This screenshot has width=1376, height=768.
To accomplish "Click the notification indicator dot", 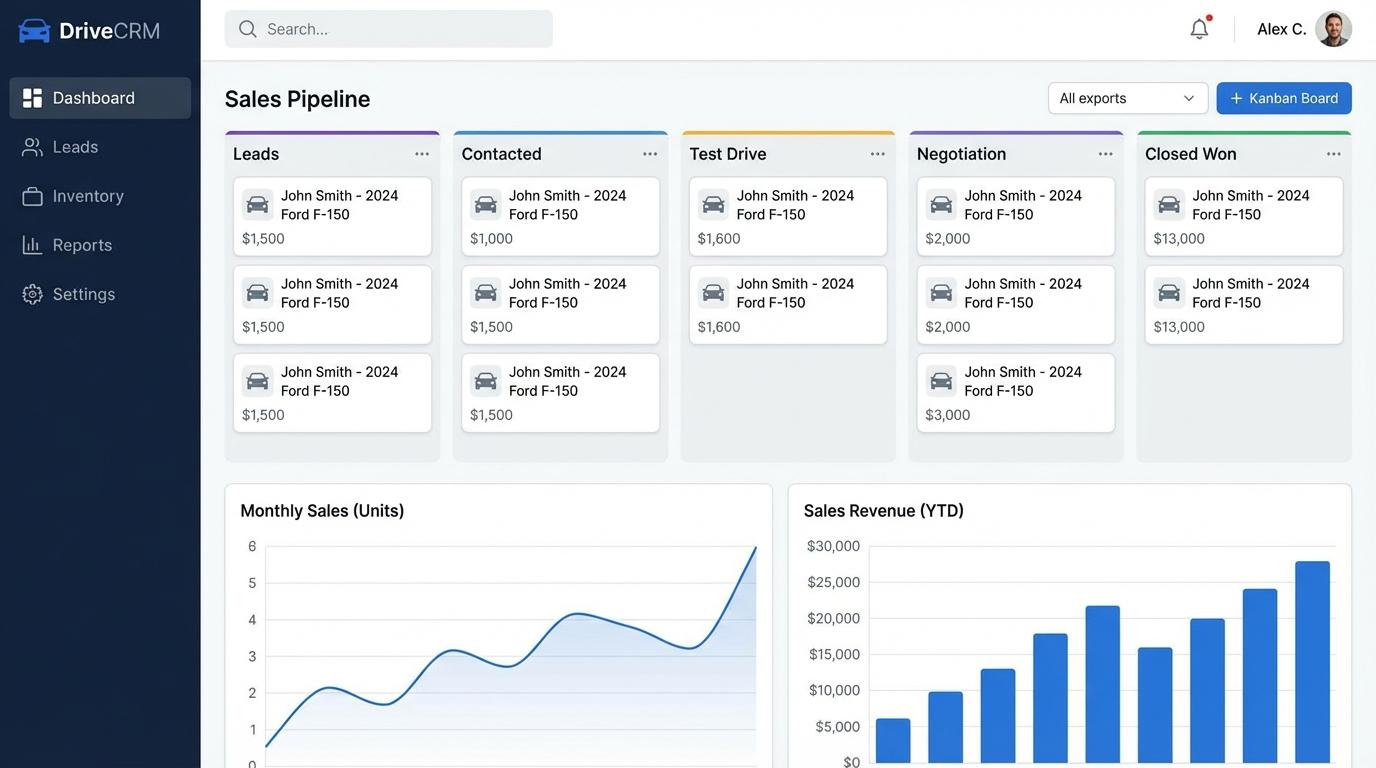I will 1208,16.
